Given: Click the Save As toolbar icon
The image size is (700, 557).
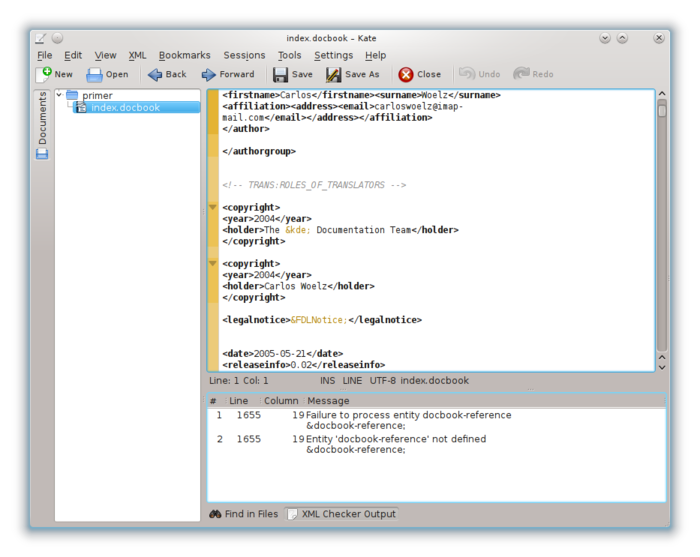Looking at the screenshot, I should 333,74.
